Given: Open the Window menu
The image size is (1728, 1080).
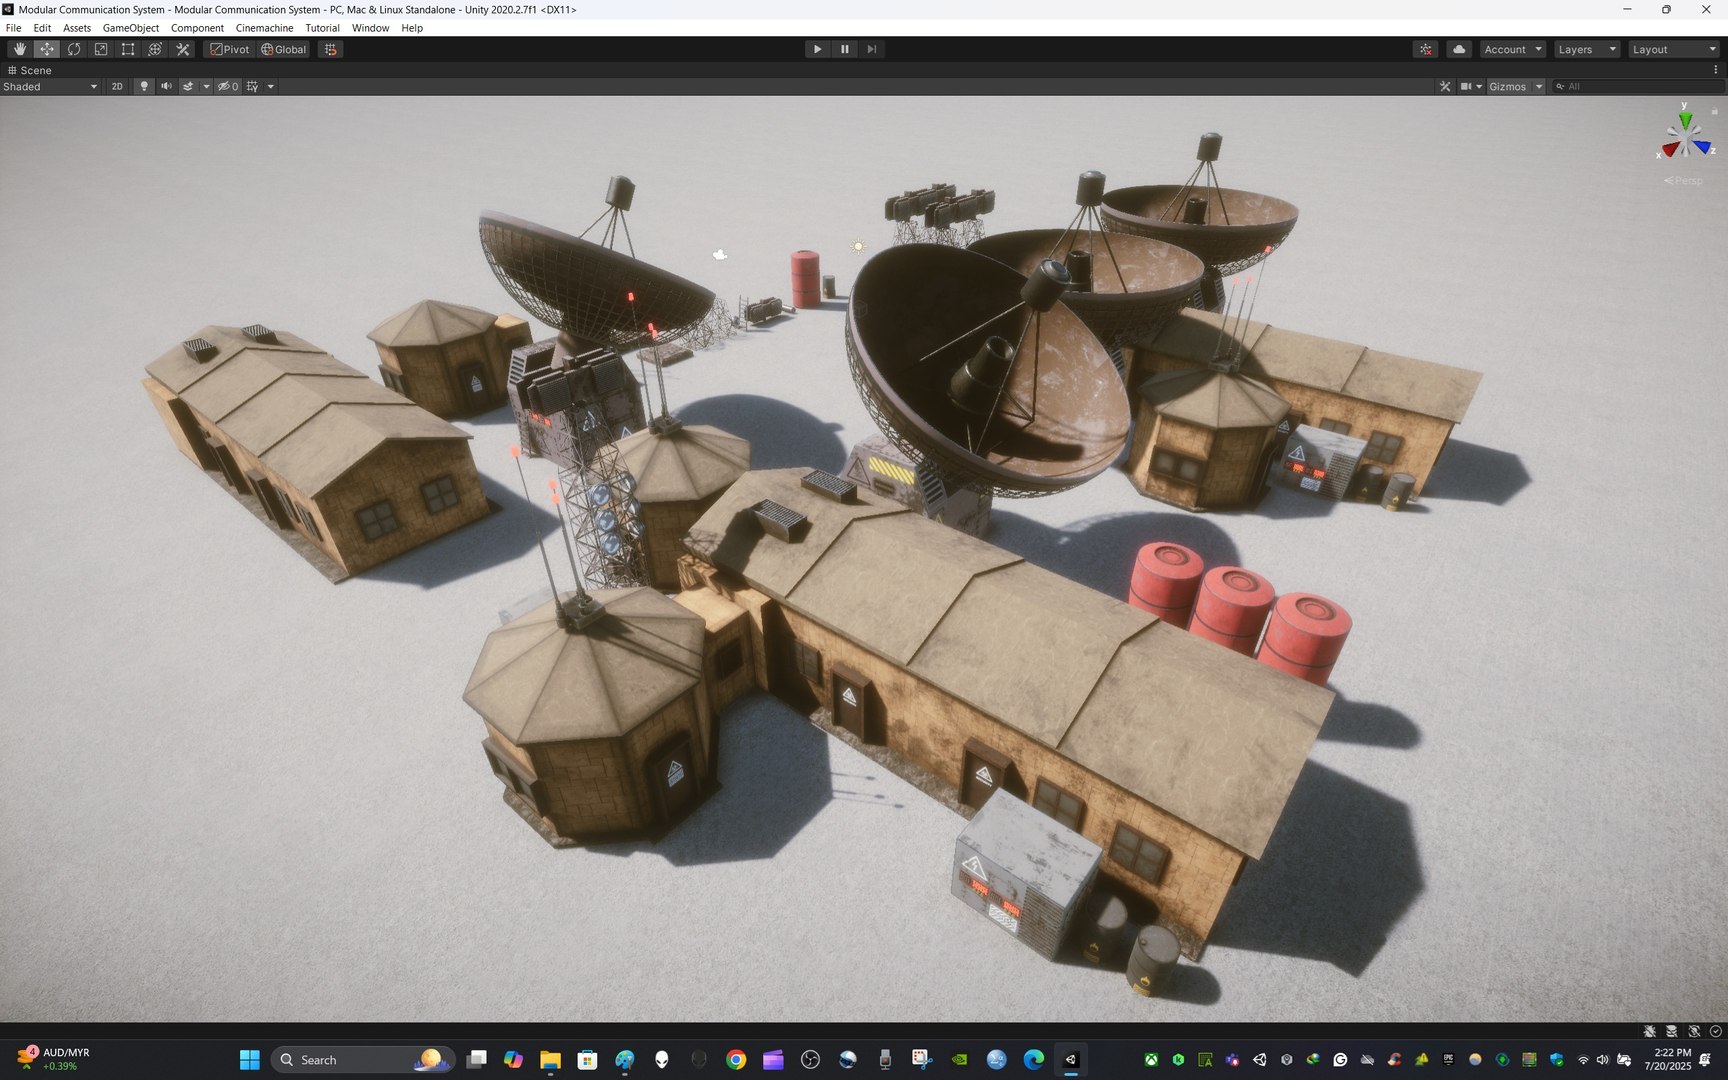Looking at the screenshot, I should click(x=370, y=28).
